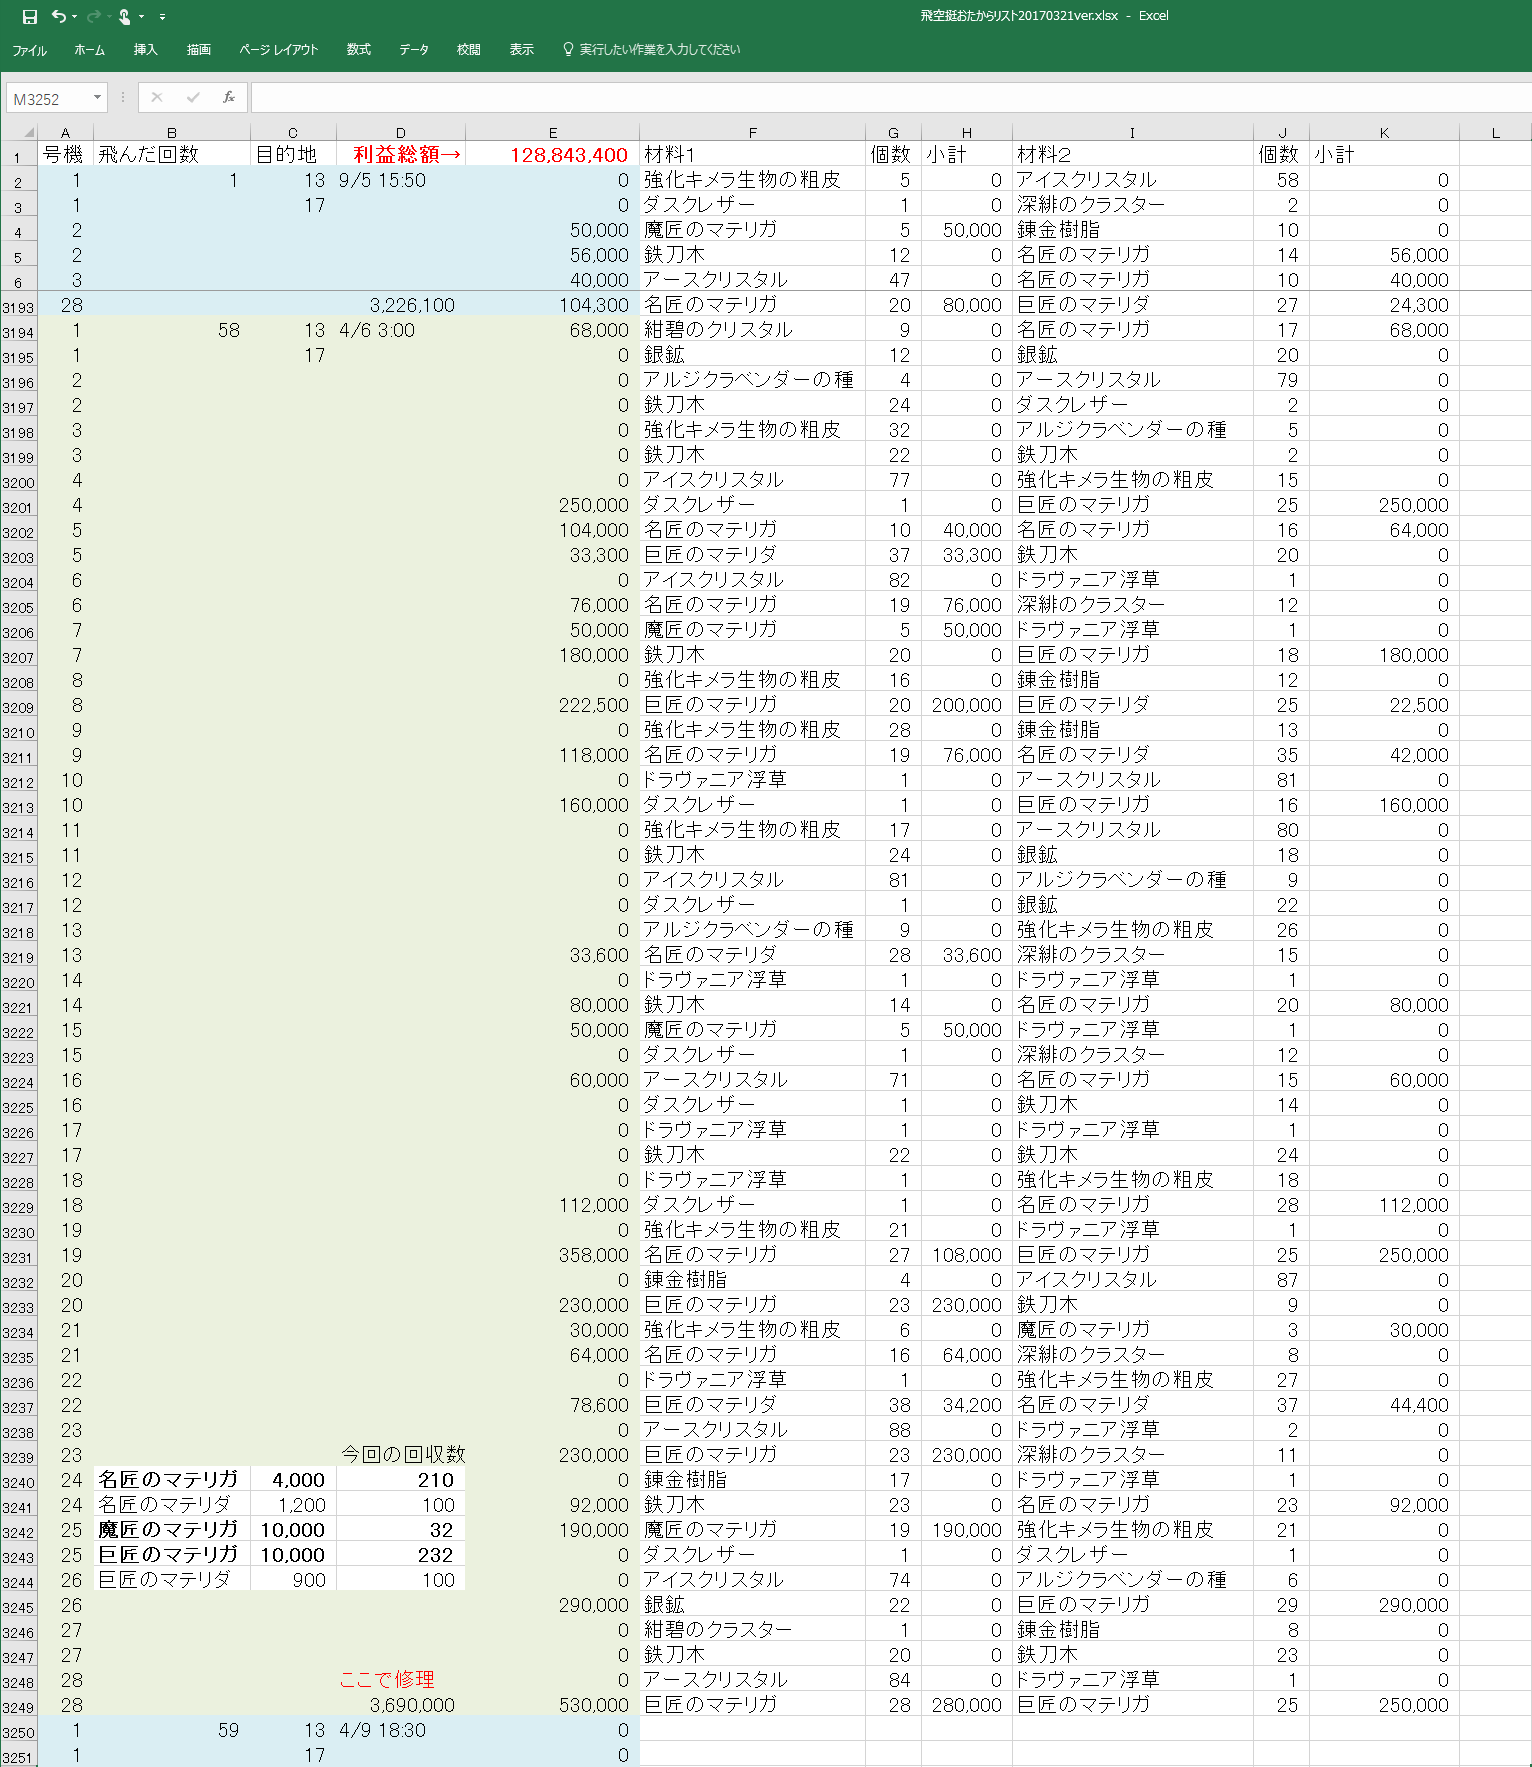Click the touch/mouse mode icon
The width and height of the screenshot is (1532, 1767).
124,16
